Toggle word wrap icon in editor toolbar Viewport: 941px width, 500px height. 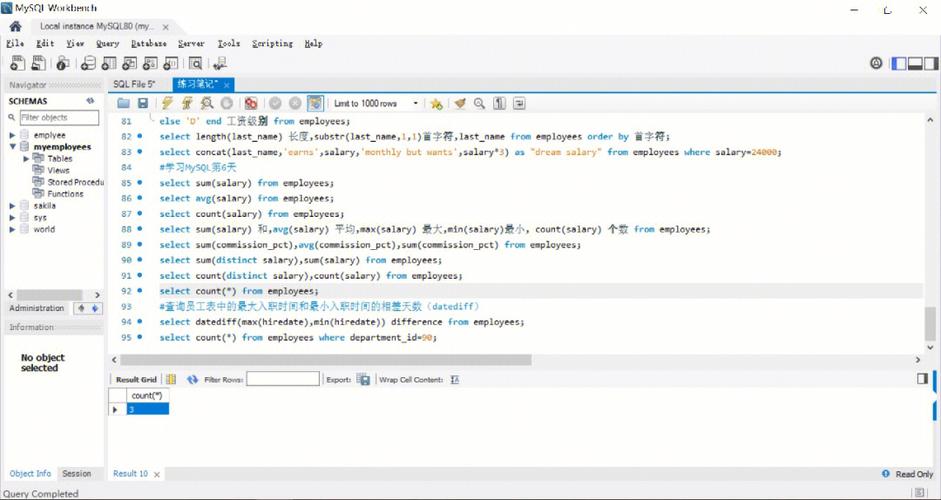click(x=519, y=103)
